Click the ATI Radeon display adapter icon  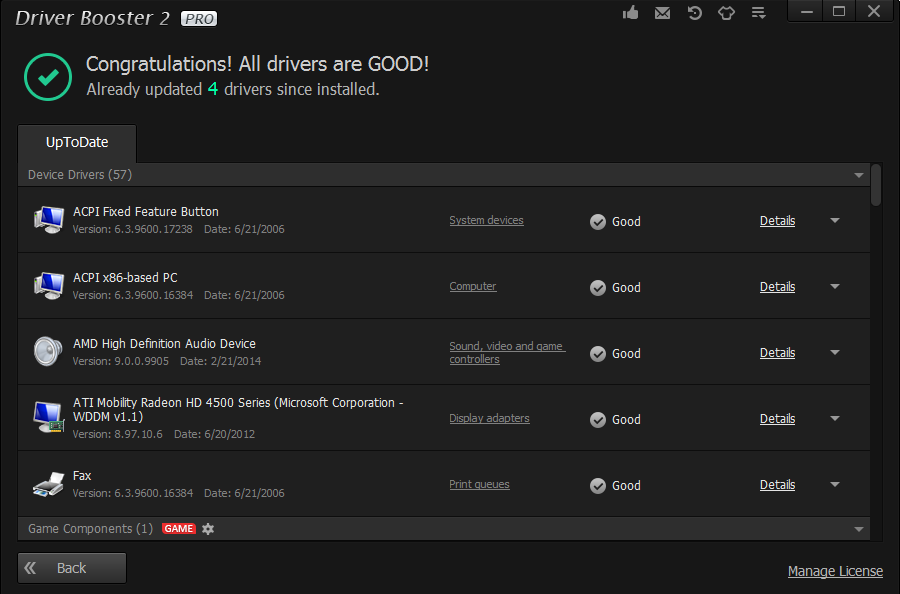[48, 417]
